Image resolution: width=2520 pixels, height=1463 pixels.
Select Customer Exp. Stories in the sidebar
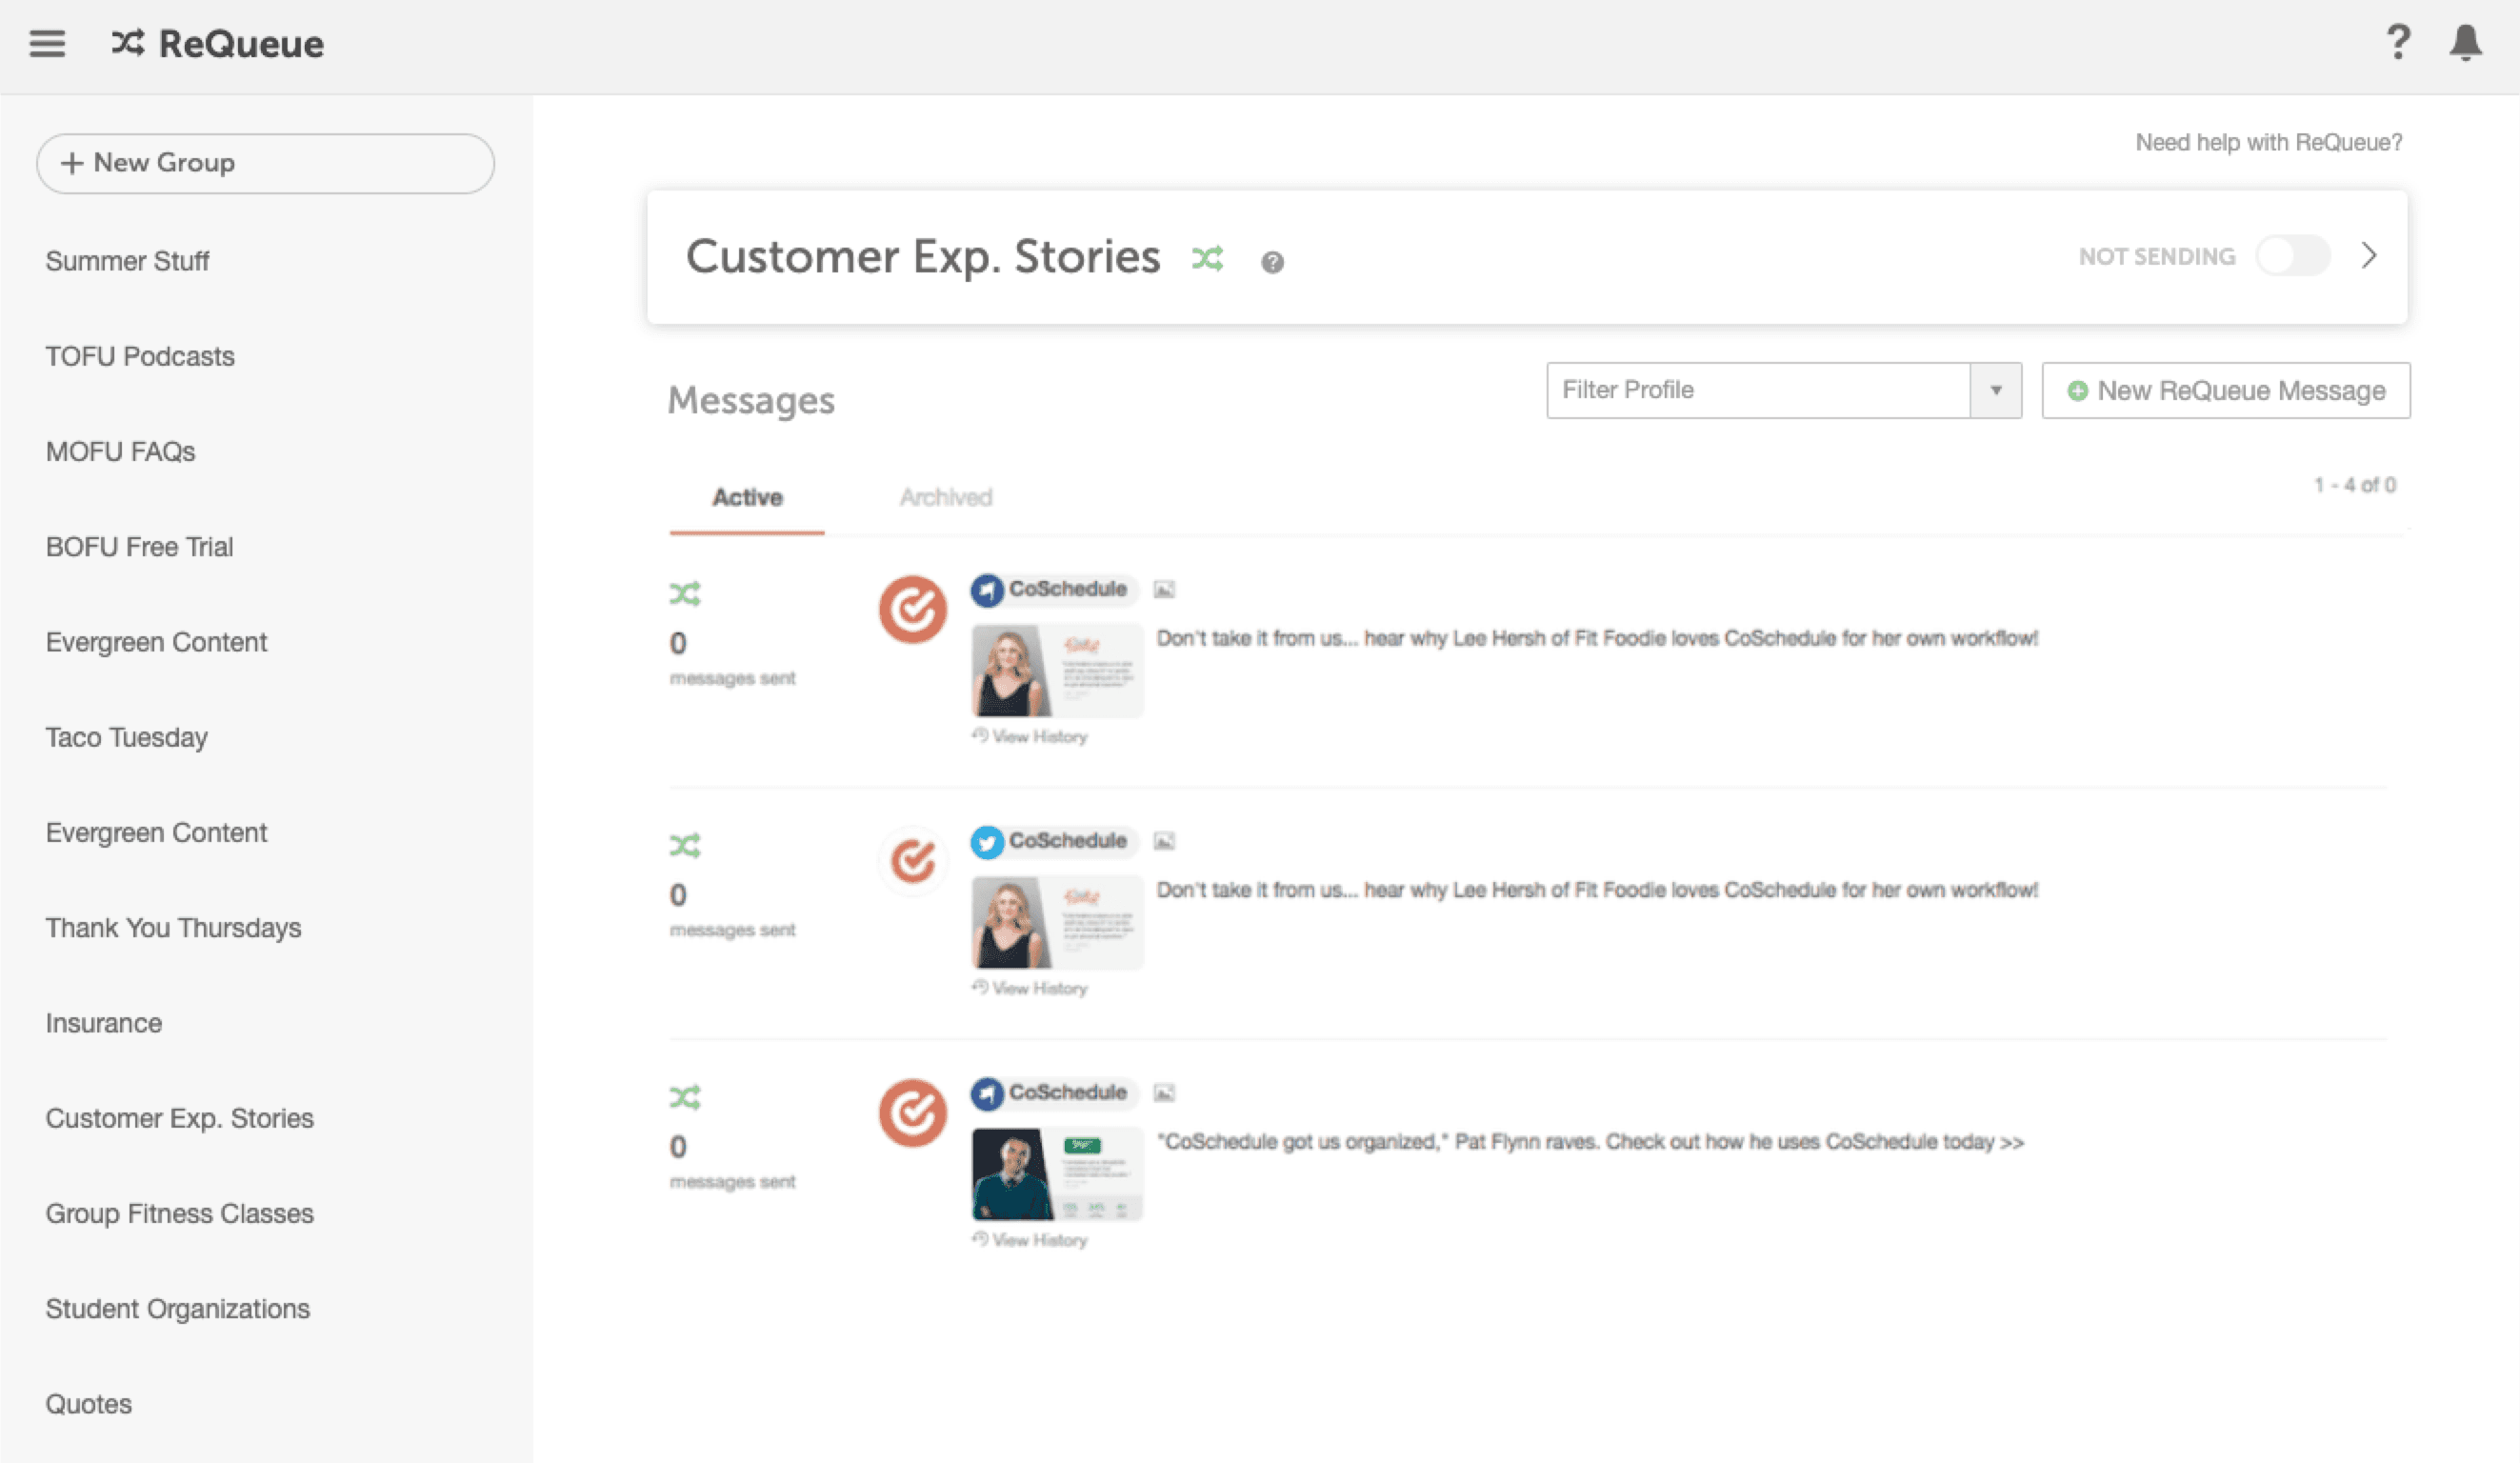click(x=179, y=1118)
